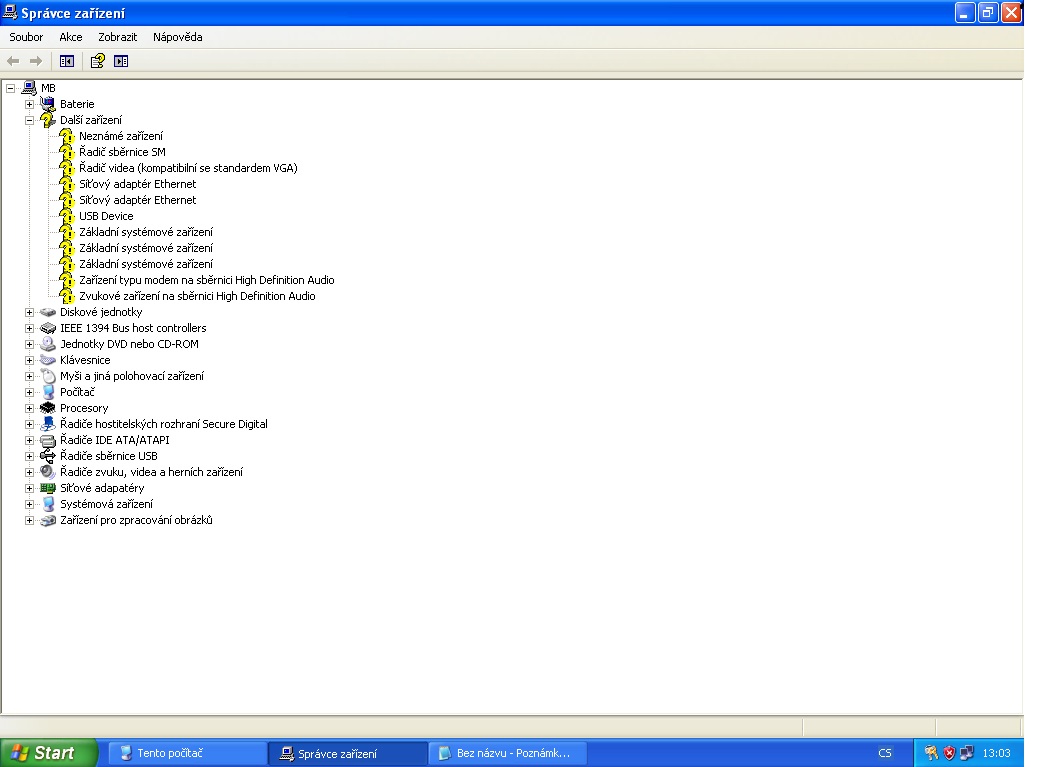
Task: Click the Forward arrow toolbar icon
Action: coord(36,61)
